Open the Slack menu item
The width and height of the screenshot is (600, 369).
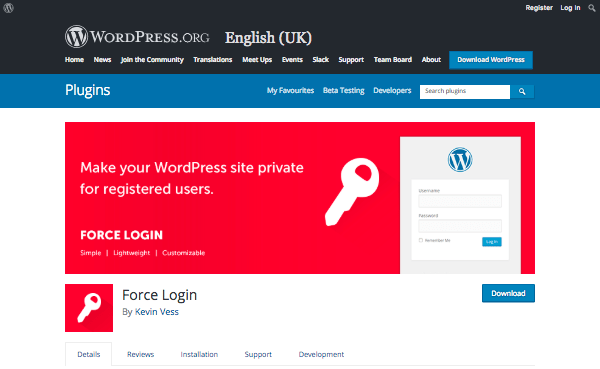(320, 60)
